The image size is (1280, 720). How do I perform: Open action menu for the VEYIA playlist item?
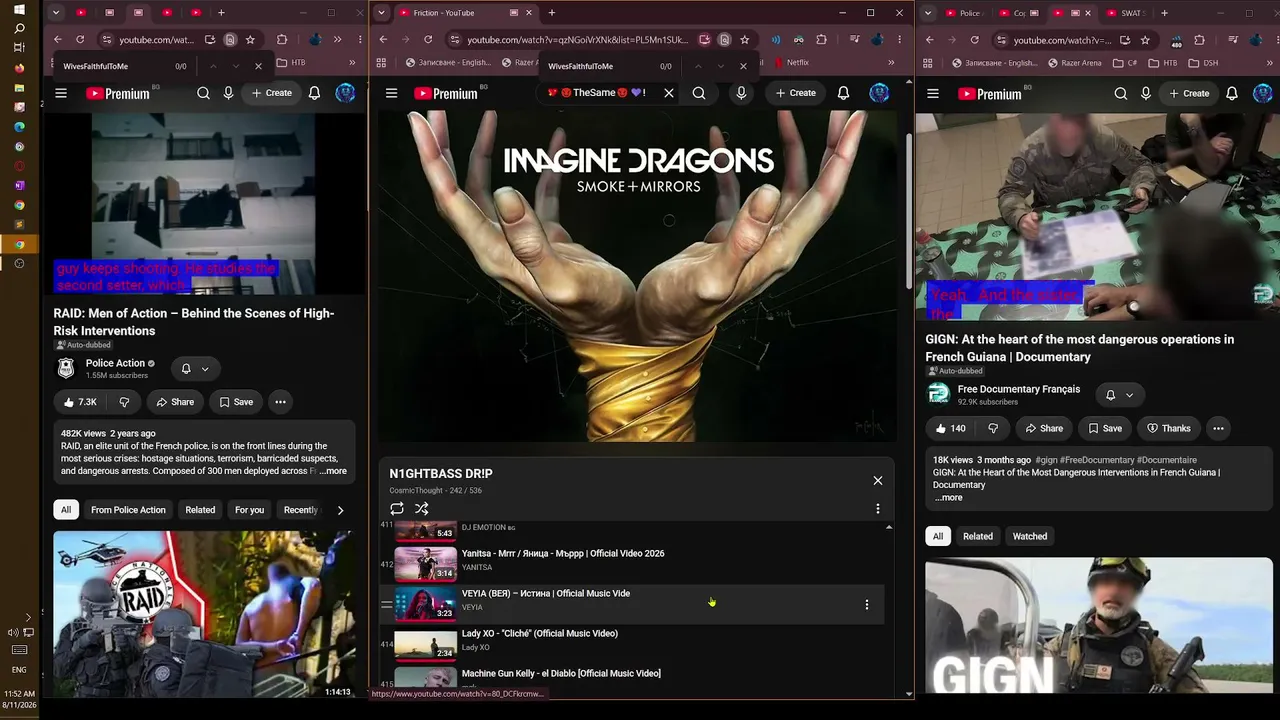point(867,605)
